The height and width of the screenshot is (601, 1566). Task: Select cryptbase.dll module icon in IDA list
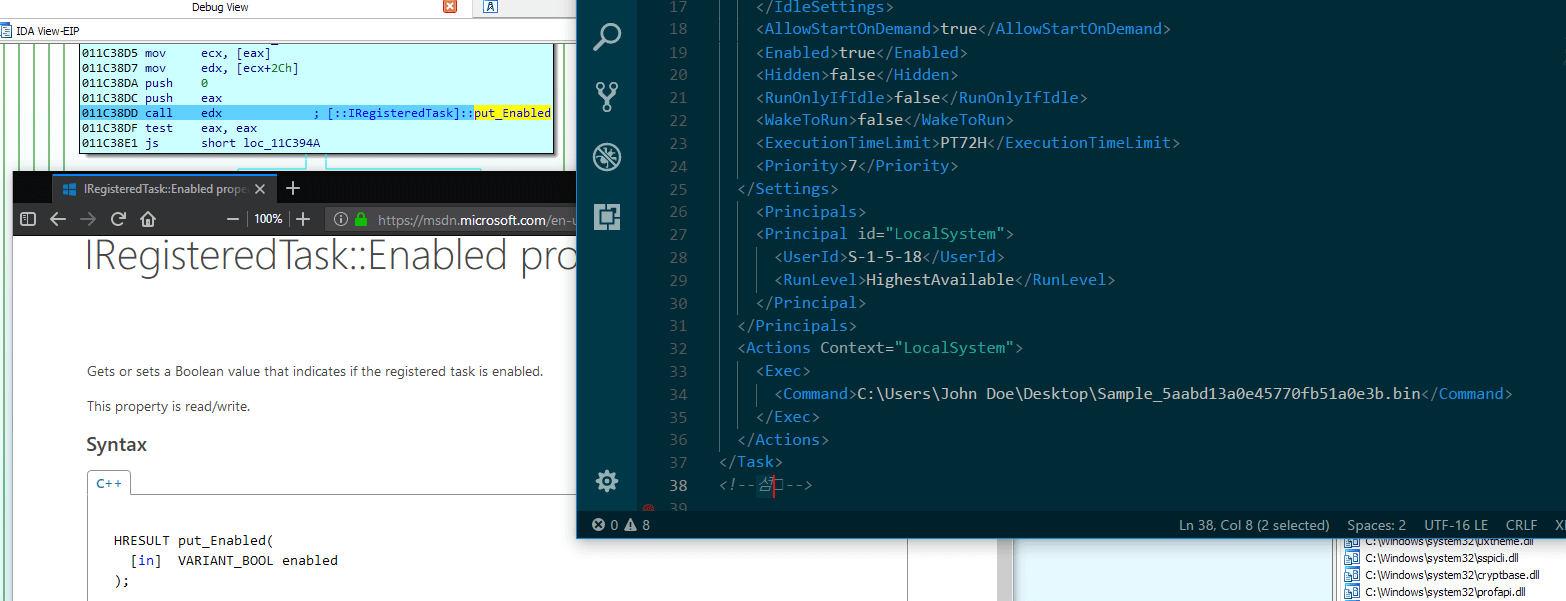1352,575
